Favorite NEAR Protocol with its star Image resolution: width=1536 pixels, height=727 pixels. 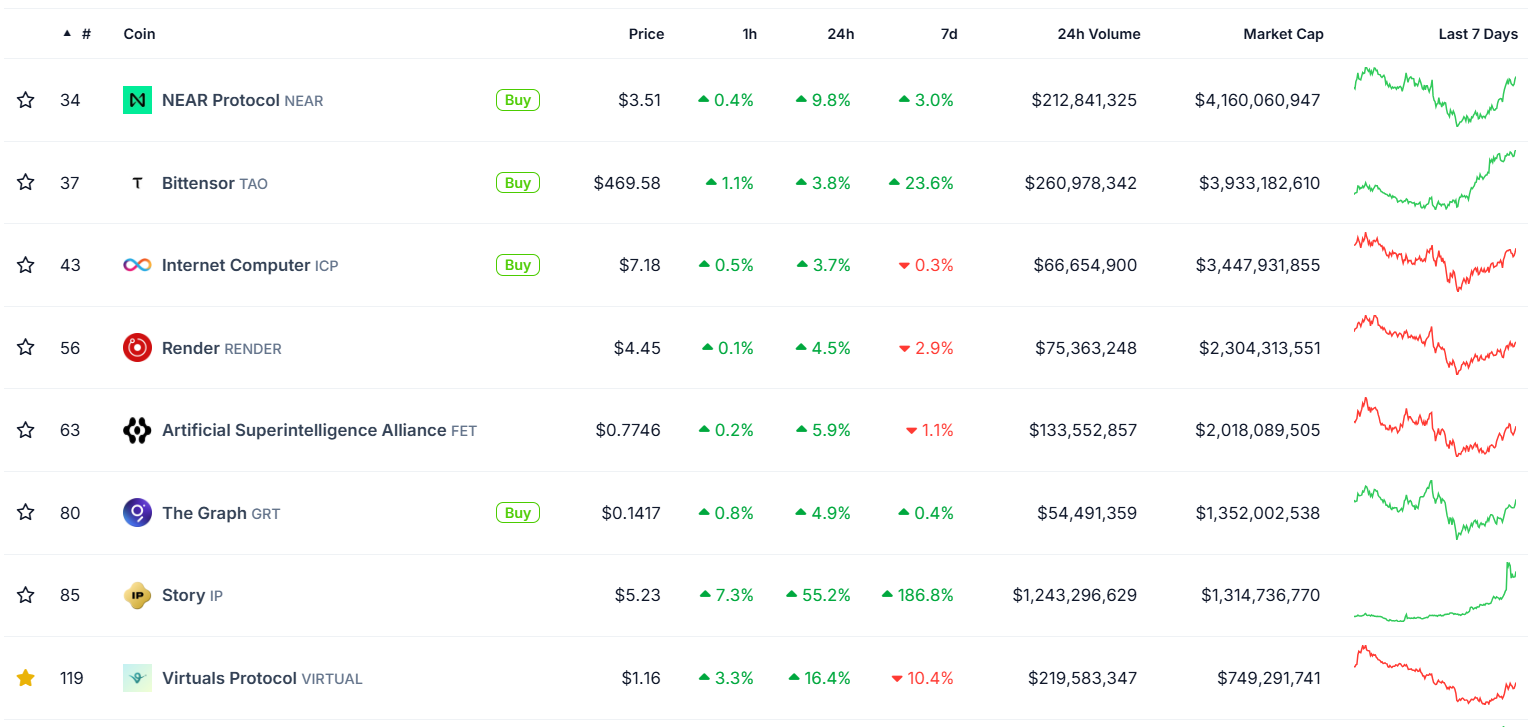tap(26, 100)
